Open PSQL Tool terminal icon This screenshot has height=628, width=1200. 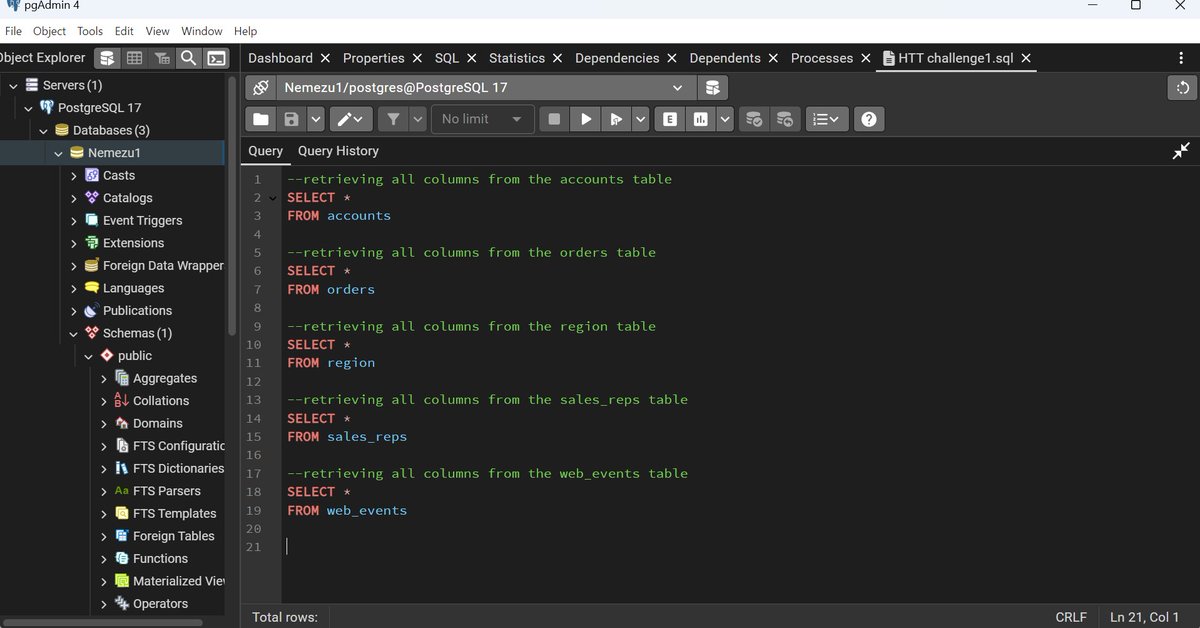click(216, 58)
